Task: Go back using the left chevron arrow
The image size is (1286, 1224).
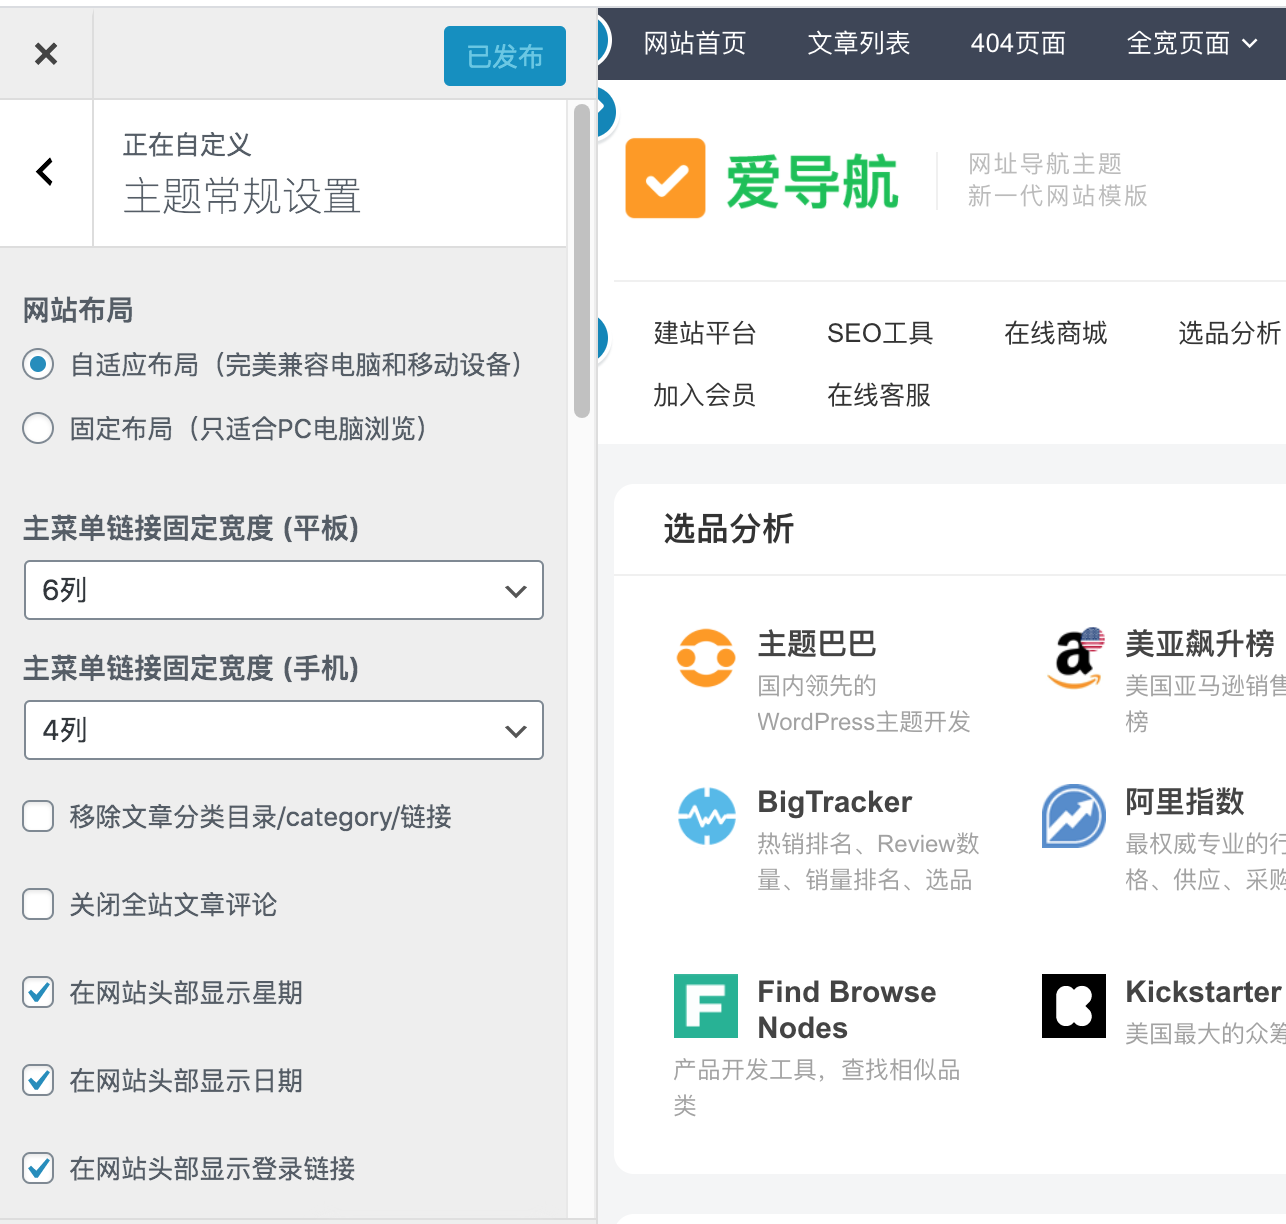Action: pos(45,172)
